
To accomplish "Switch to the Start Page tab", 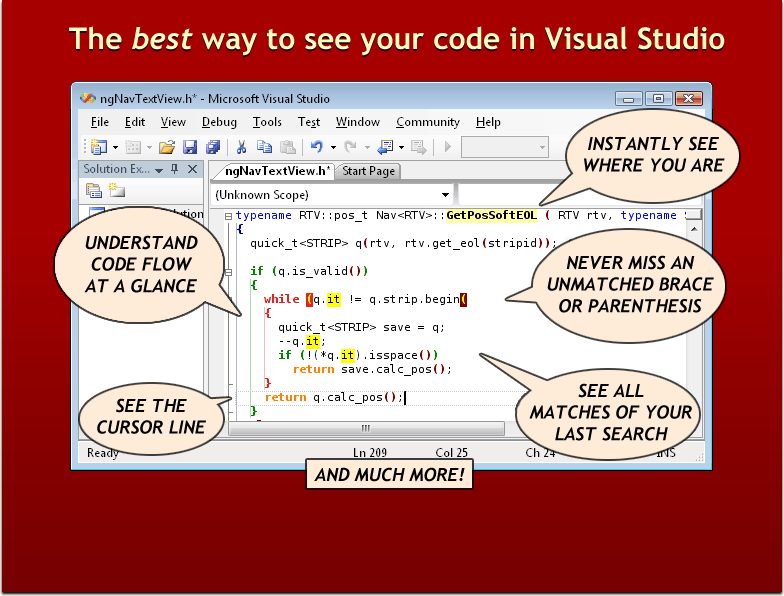I will [x=368, y=171].
